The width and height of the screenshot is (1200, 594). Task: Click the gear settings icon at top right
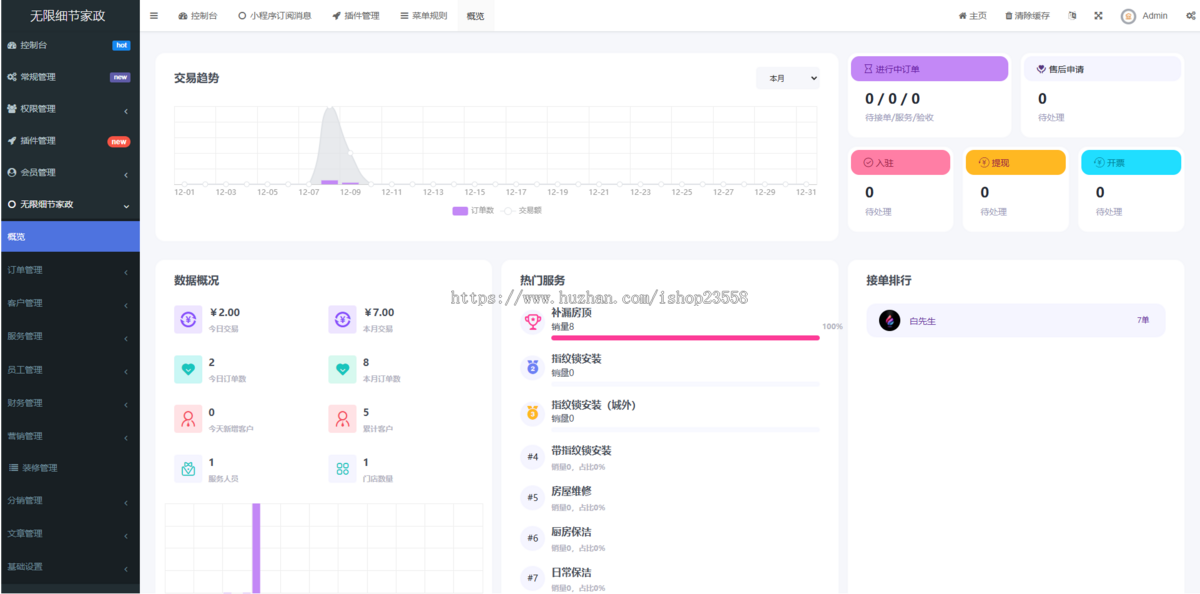1189,15
